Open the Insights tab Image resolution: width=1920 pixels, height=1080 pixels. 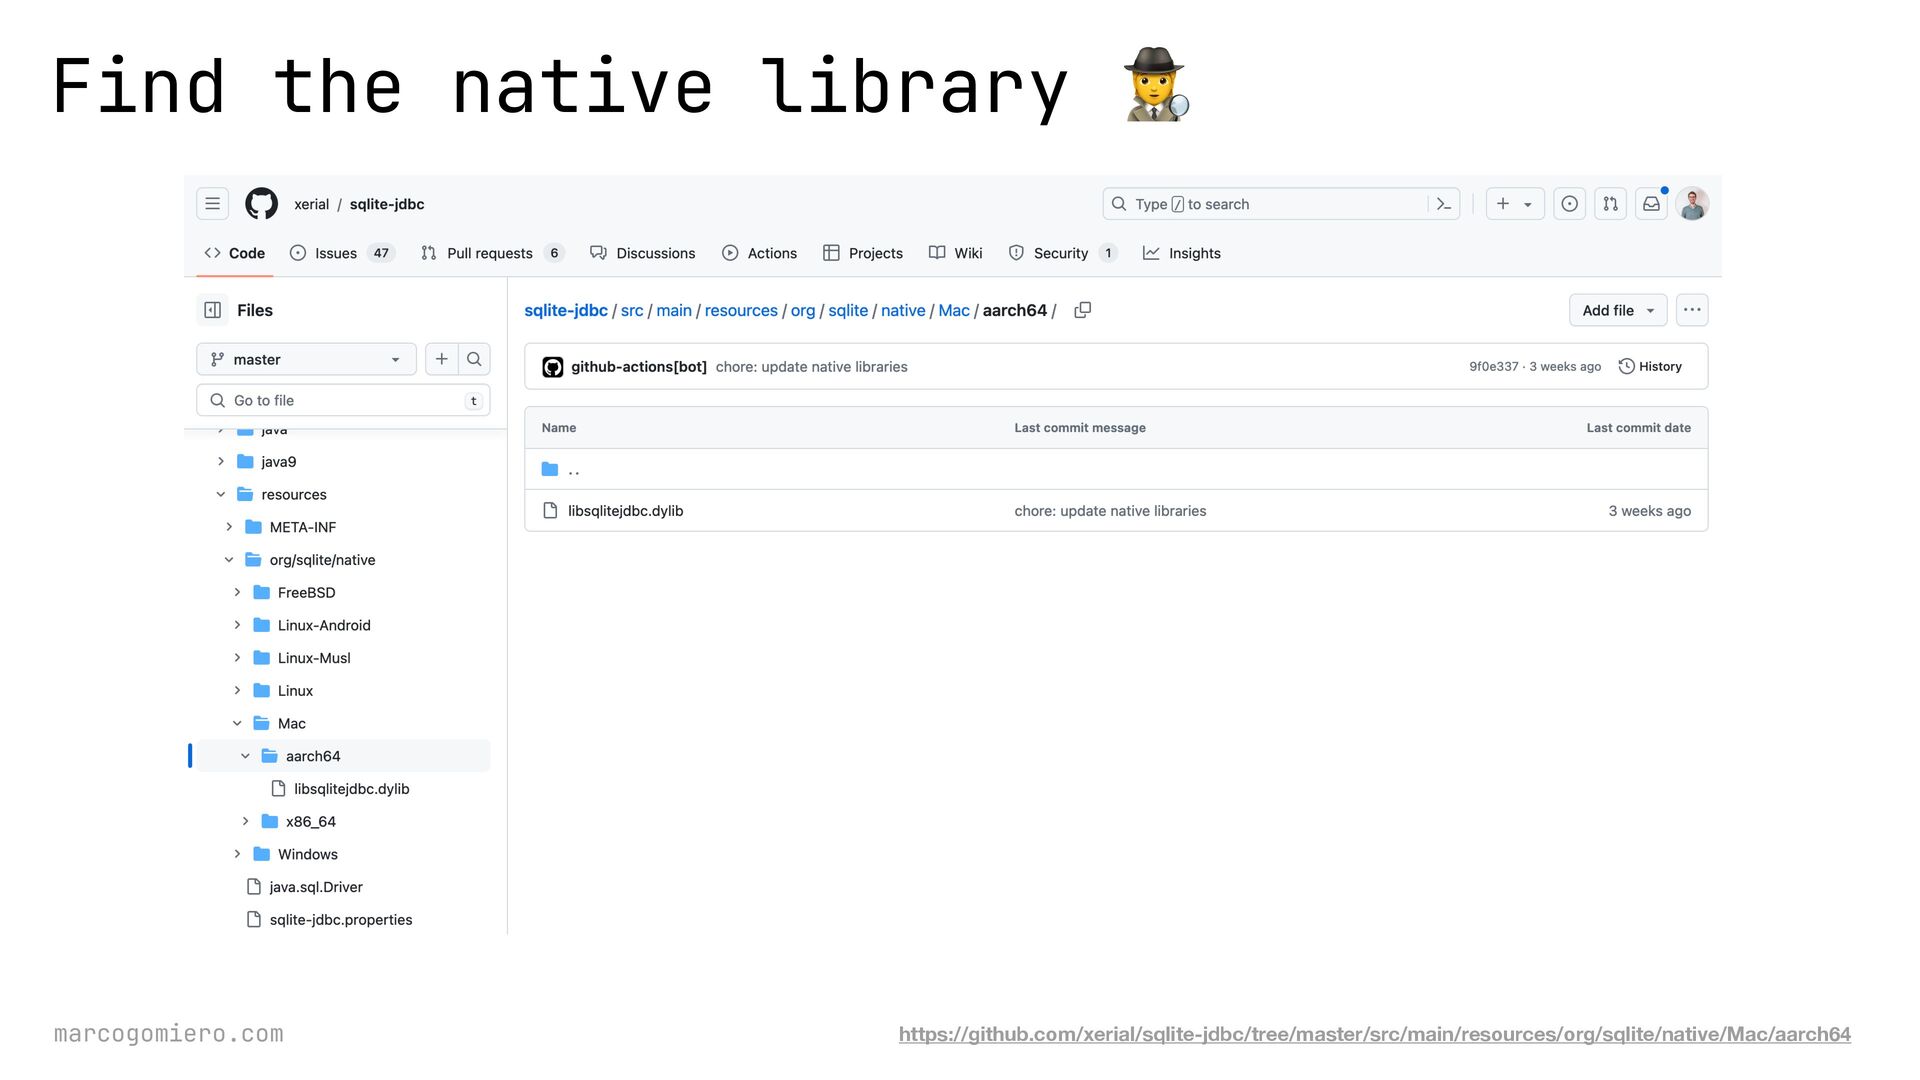pos(1182,253)
